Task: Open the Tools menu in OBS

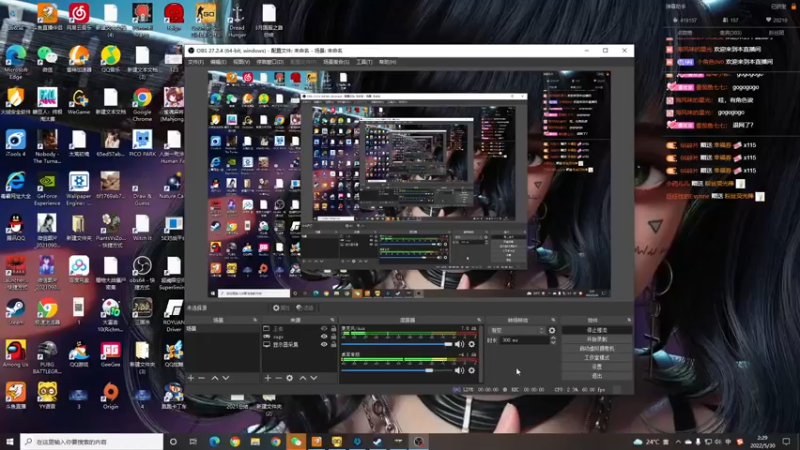Action: coord(364,62)
